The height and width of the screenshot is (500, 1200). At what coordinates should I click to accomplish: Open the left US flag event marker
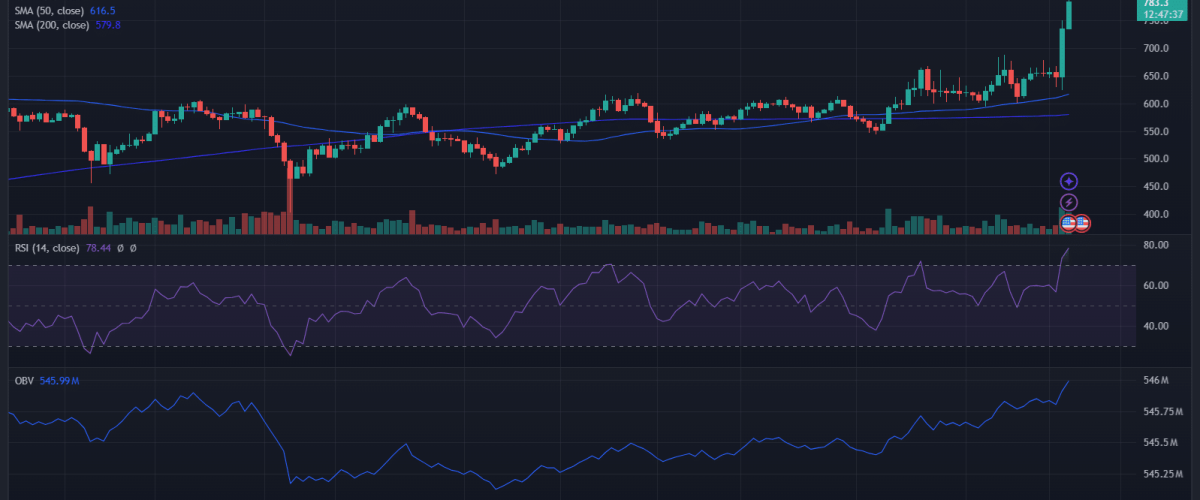(1068, 222)
